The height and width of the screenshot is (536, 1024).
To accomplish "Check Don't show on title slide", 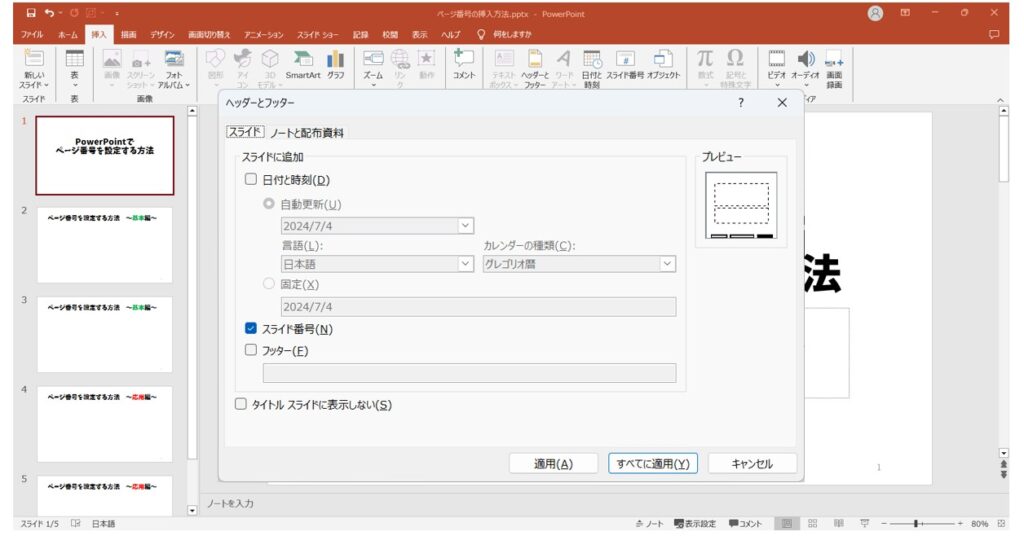I will 241,404.
